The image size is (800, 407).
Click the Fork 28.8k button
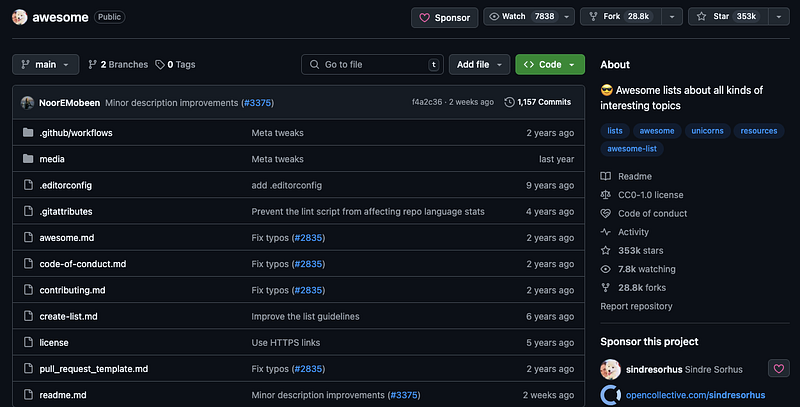(621, 16)
